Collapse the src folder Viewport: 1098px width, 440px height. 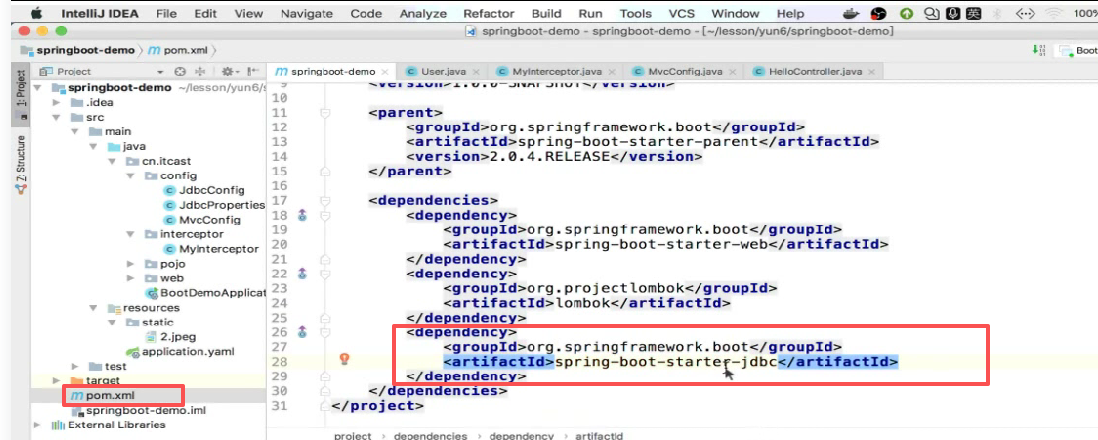point(56,117)
